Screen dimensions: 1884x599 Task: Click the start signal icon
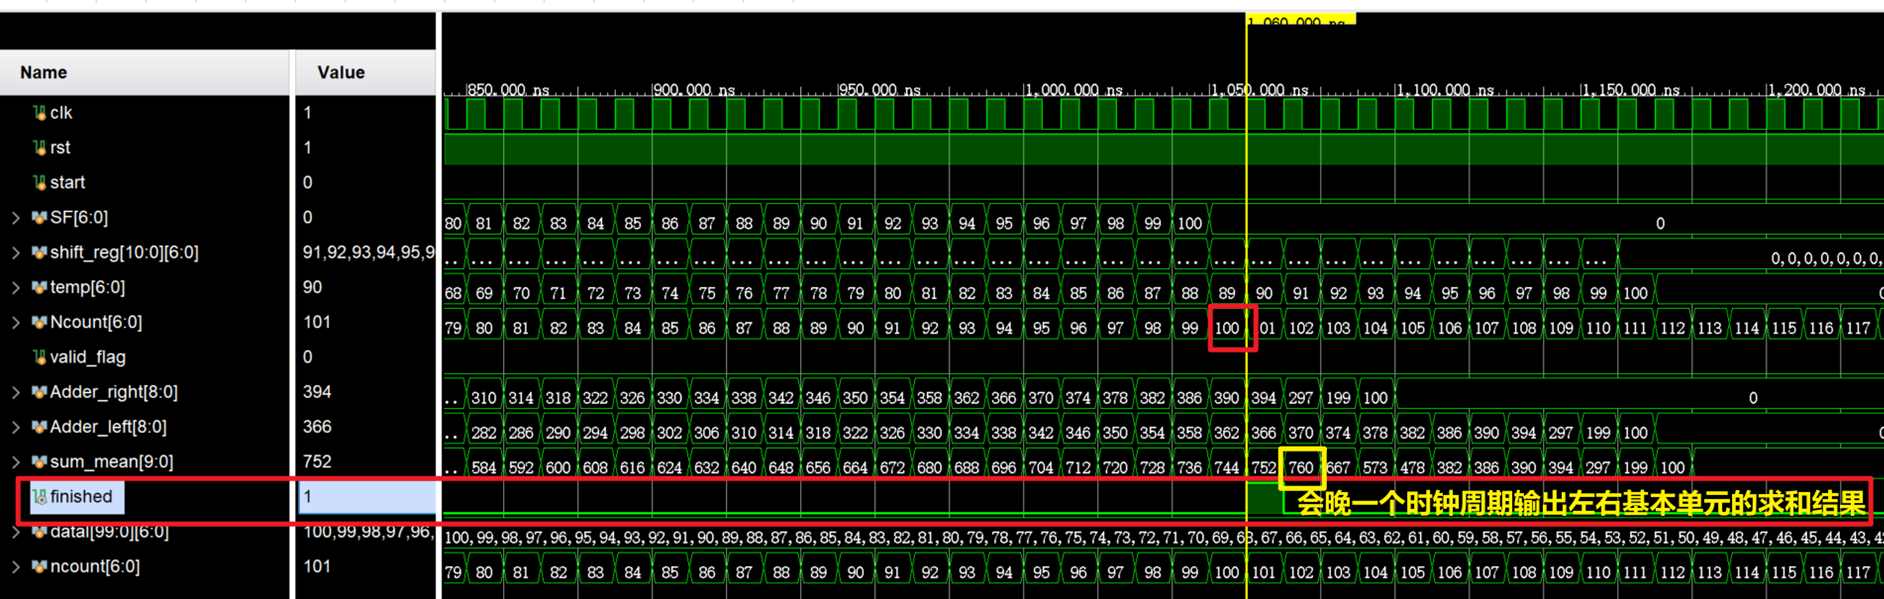pos(39,183)
